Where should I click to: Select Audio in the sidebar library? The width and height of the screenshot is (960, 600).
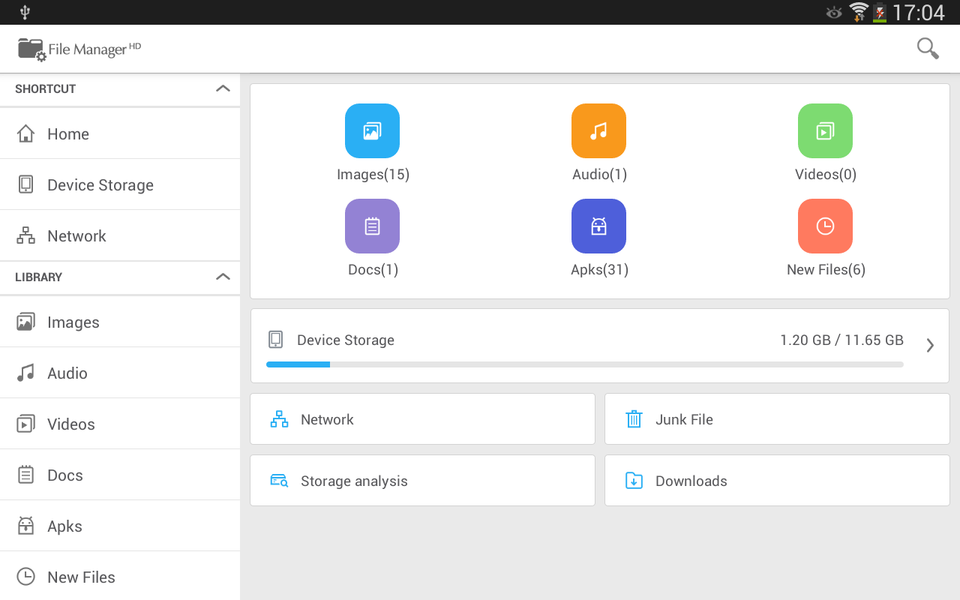pyautogui.click(x=73, y=372)
